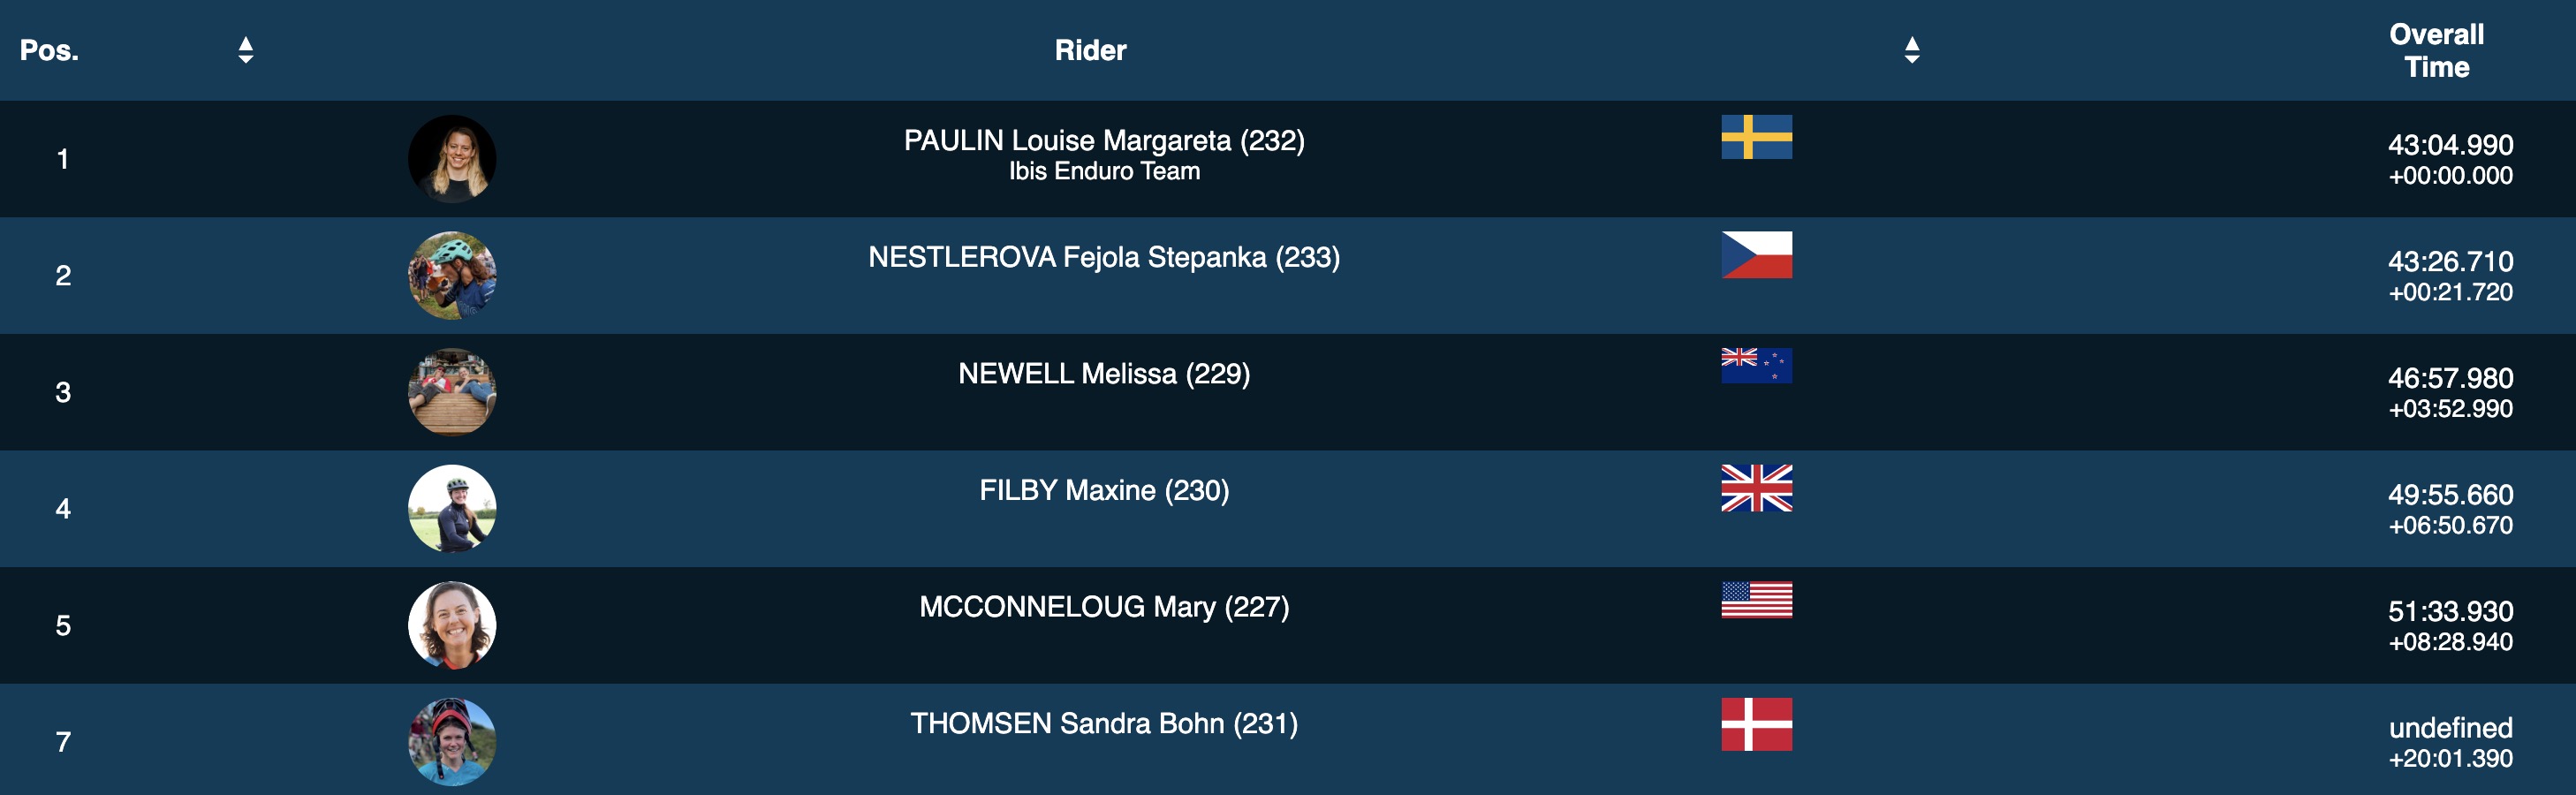The image size is (2576, 795).
Task: Click the Overall Time column header
Action: (x=2436, y=50)
